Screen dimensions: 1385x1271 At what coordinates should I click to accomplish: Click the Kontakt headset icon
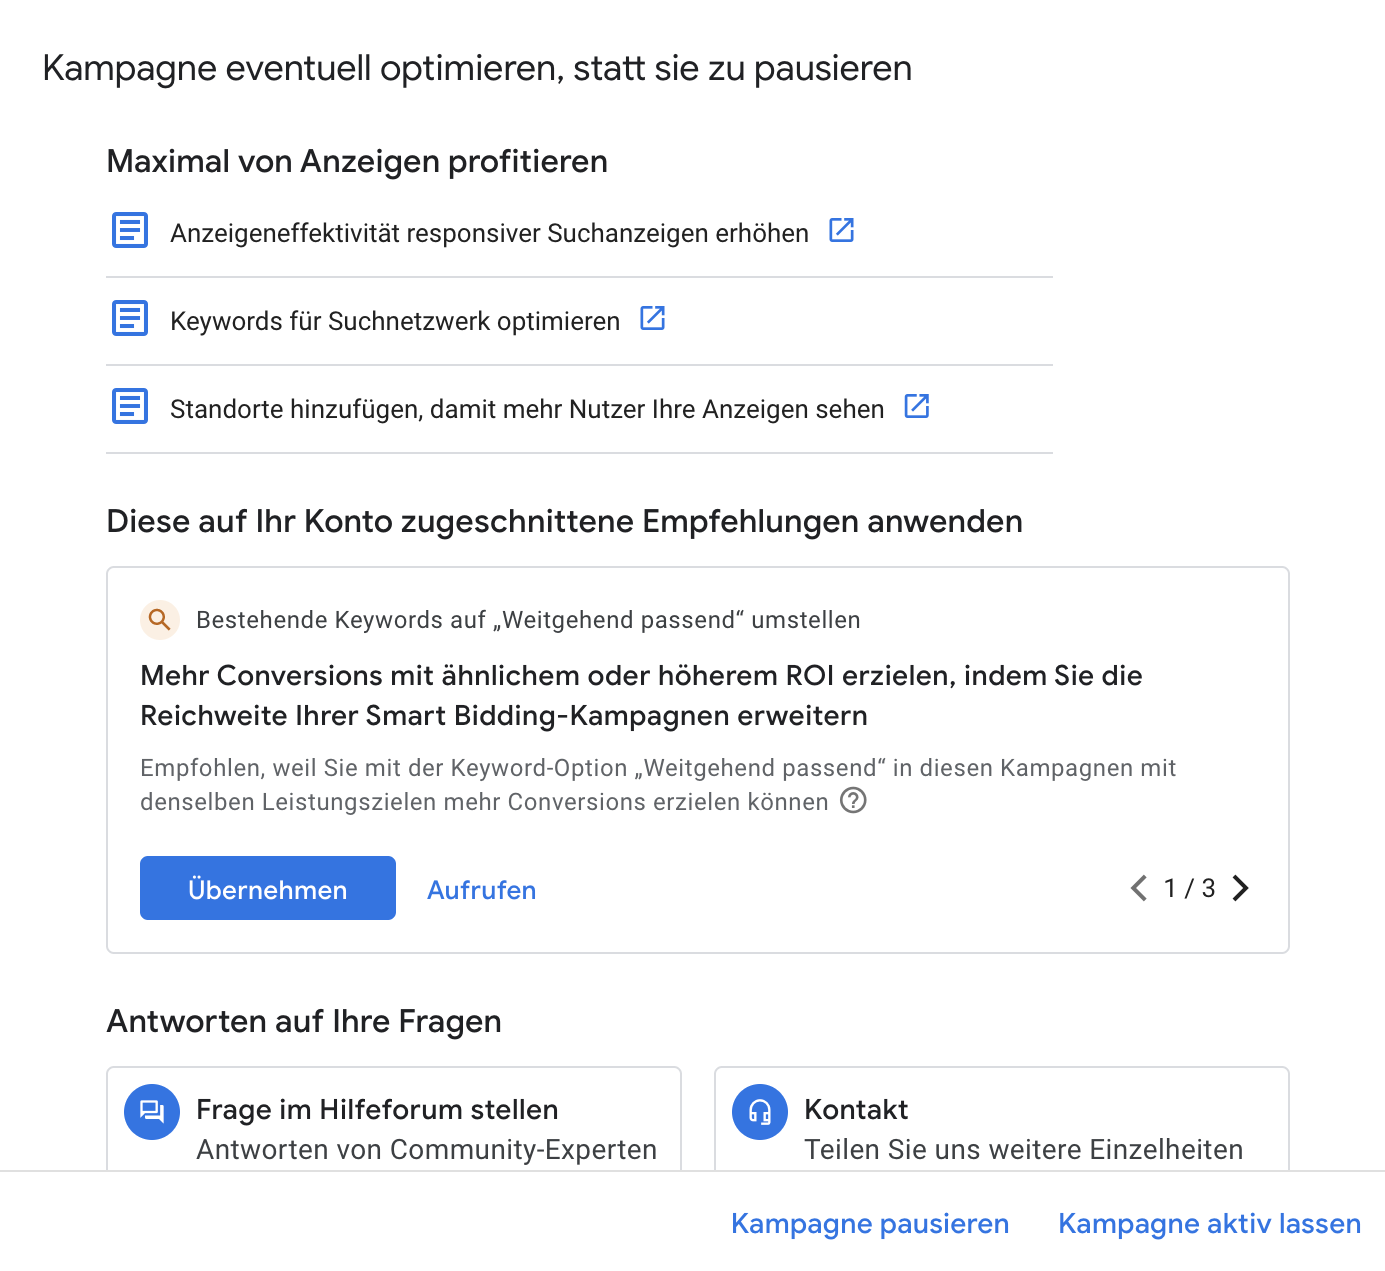tap(760, 1112)
